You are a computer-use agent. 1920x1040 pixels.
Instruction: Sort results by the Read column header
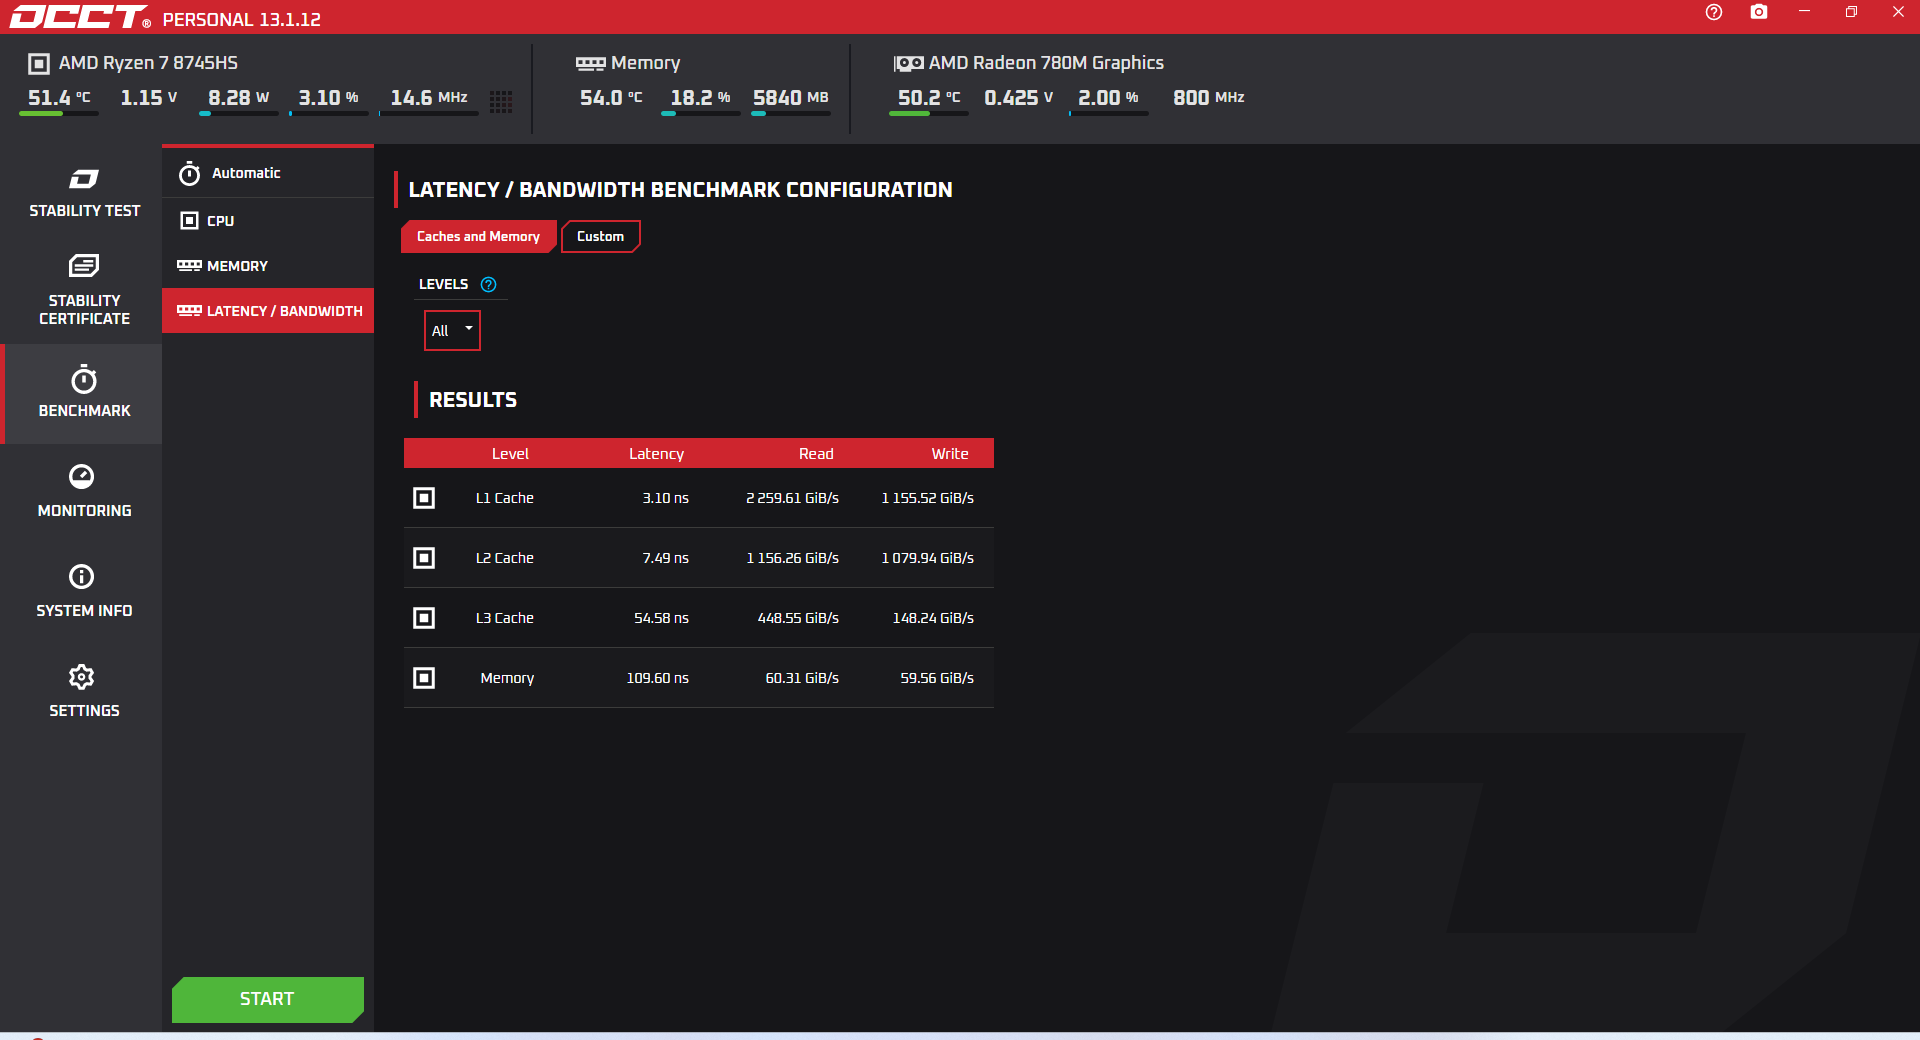click(816, 454)
